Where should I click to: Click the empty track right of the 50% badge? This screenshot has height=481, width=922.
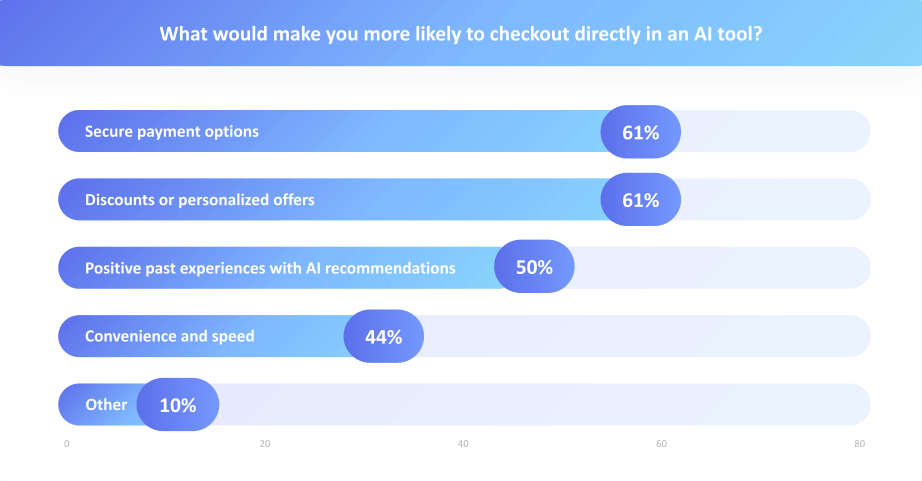coord(720,268)
